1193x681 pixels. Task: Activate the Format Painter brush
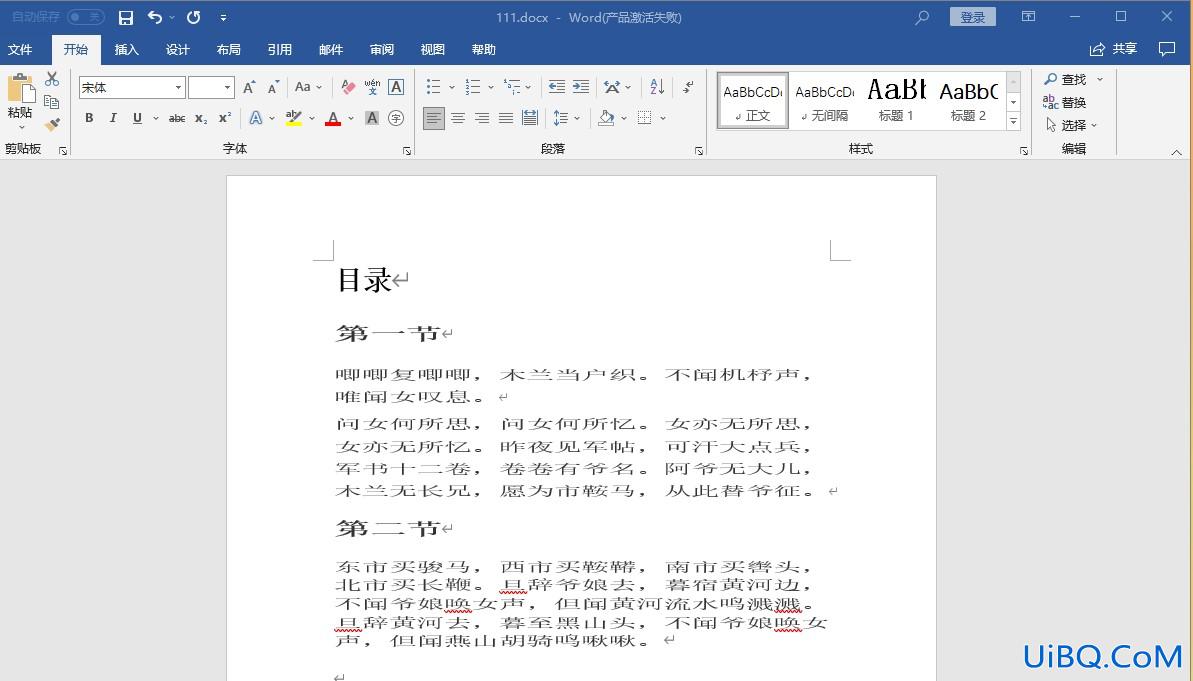point(52,124)
